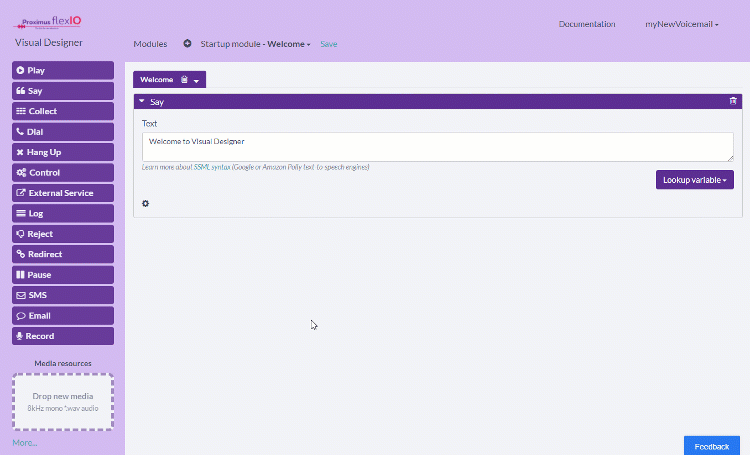Open Documentation page
The image size is (750, 455).
pyautogui.click(x=587, y=24)
